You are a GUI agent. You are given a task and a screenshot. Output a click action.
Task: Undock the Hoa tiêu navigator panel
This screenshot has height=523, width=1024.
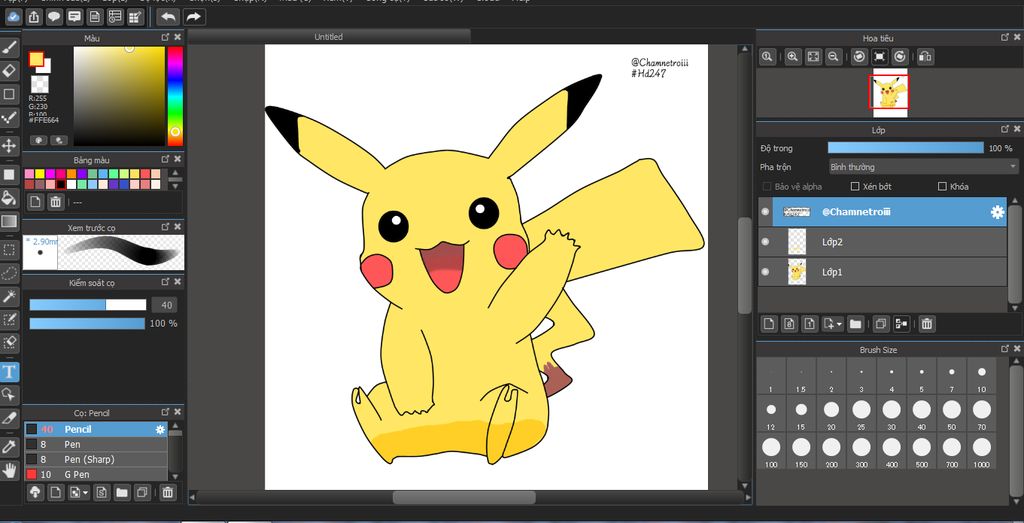1004,38
